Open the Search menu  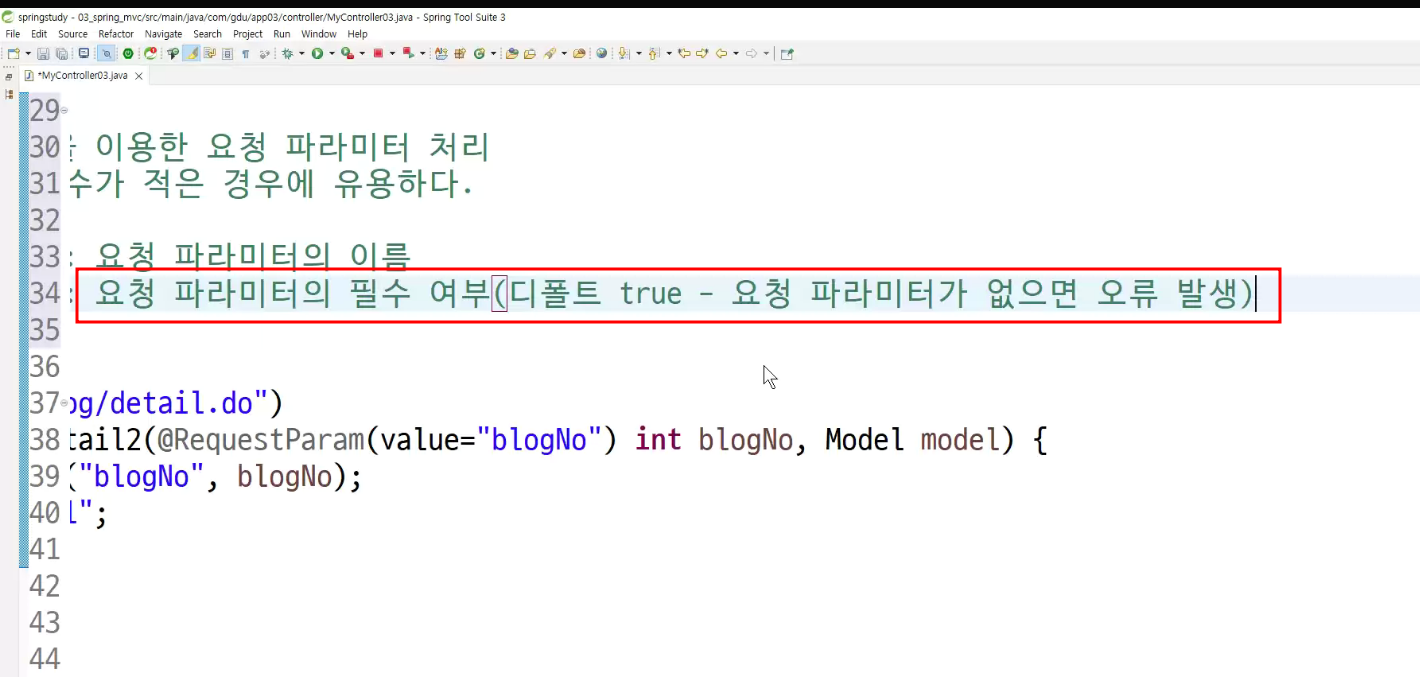pos(208,34)
